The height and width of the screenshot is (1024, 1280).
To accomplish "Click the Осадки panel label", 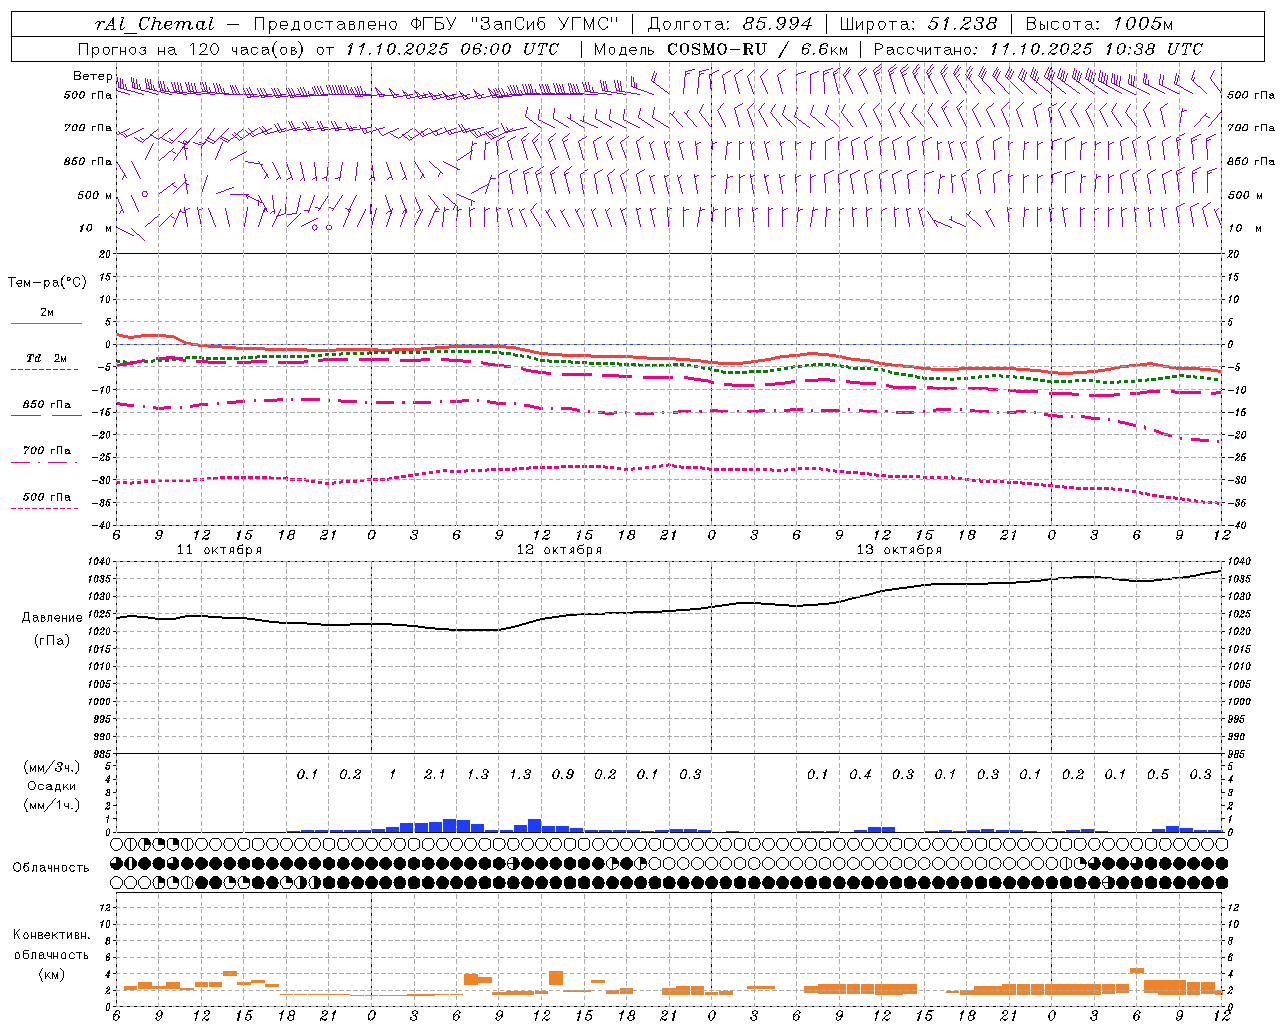I will pos(50,786).
